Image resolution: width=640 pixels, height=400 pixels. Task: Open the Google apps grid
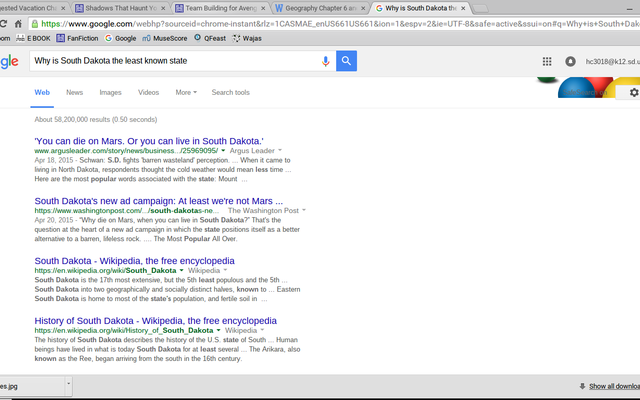click(x=547, y=61)
